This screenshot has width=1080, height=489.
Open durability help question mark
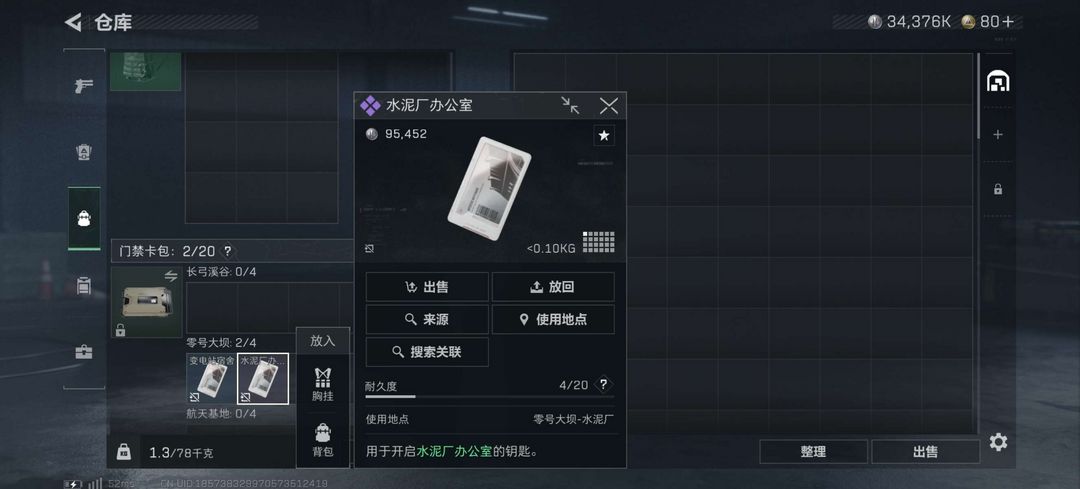(x=604, y=384)
